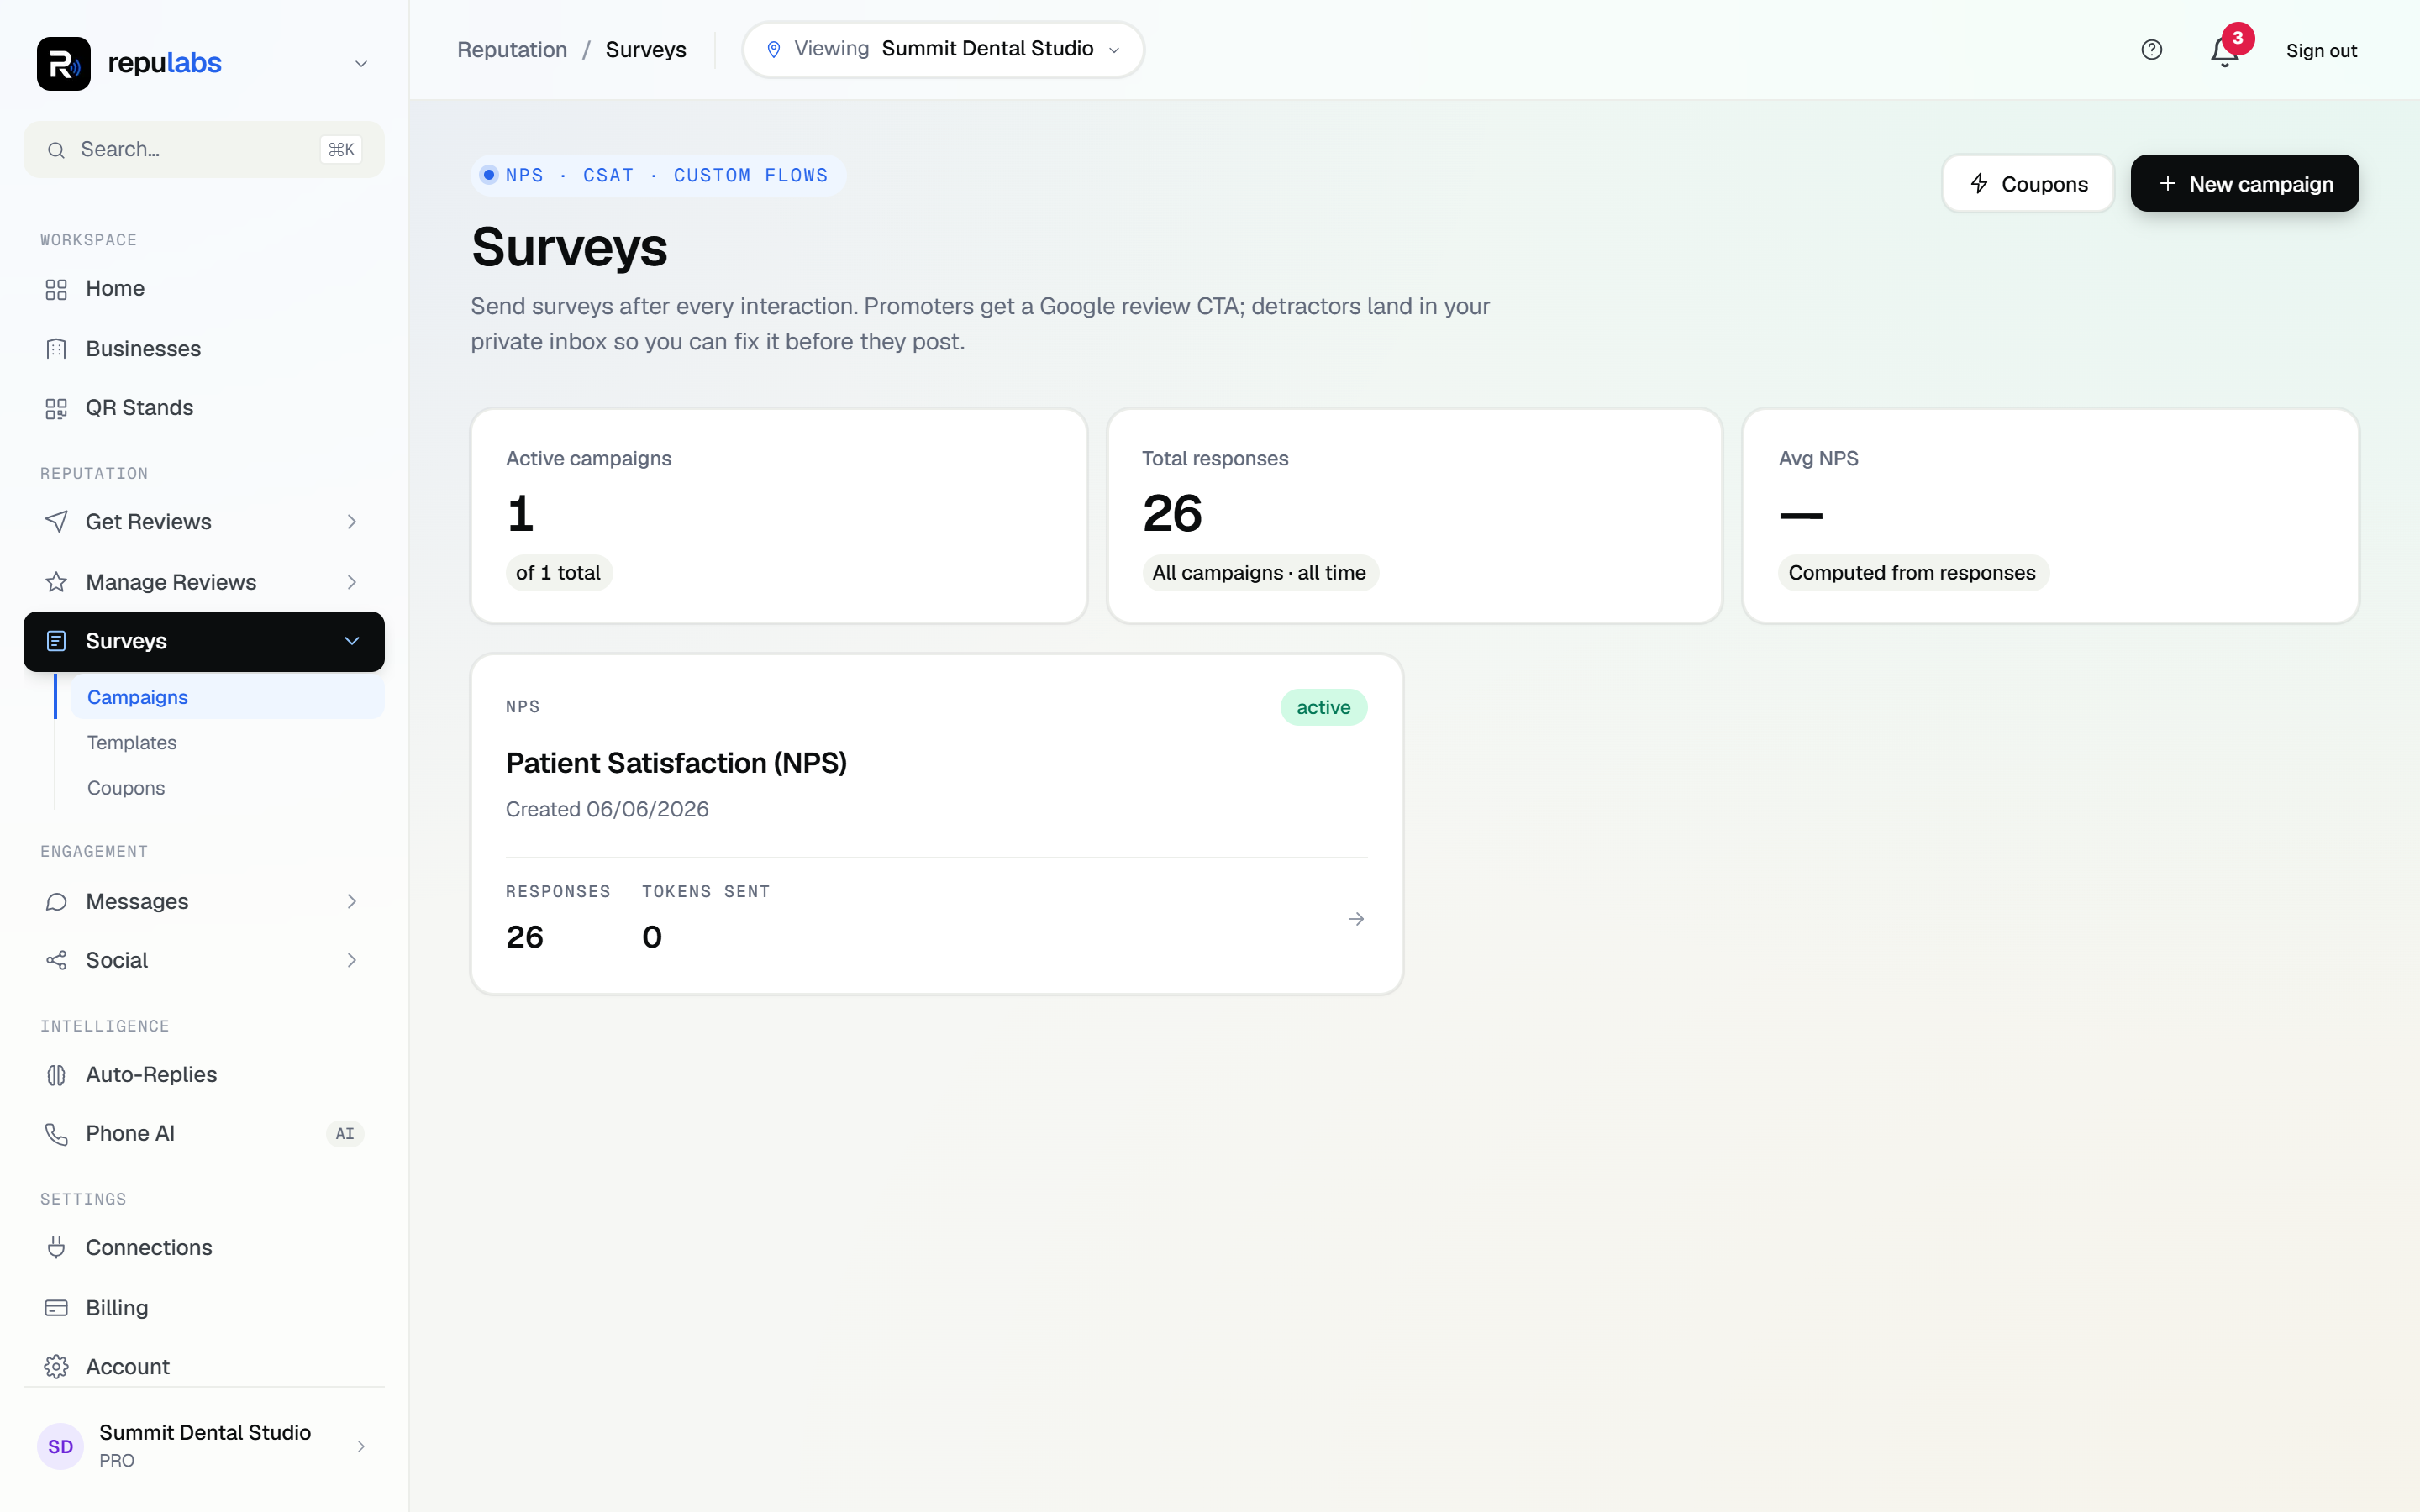Screen dimensions: 2420x1512
Task: Click the search magnifier icon
Action: [57, 150]
